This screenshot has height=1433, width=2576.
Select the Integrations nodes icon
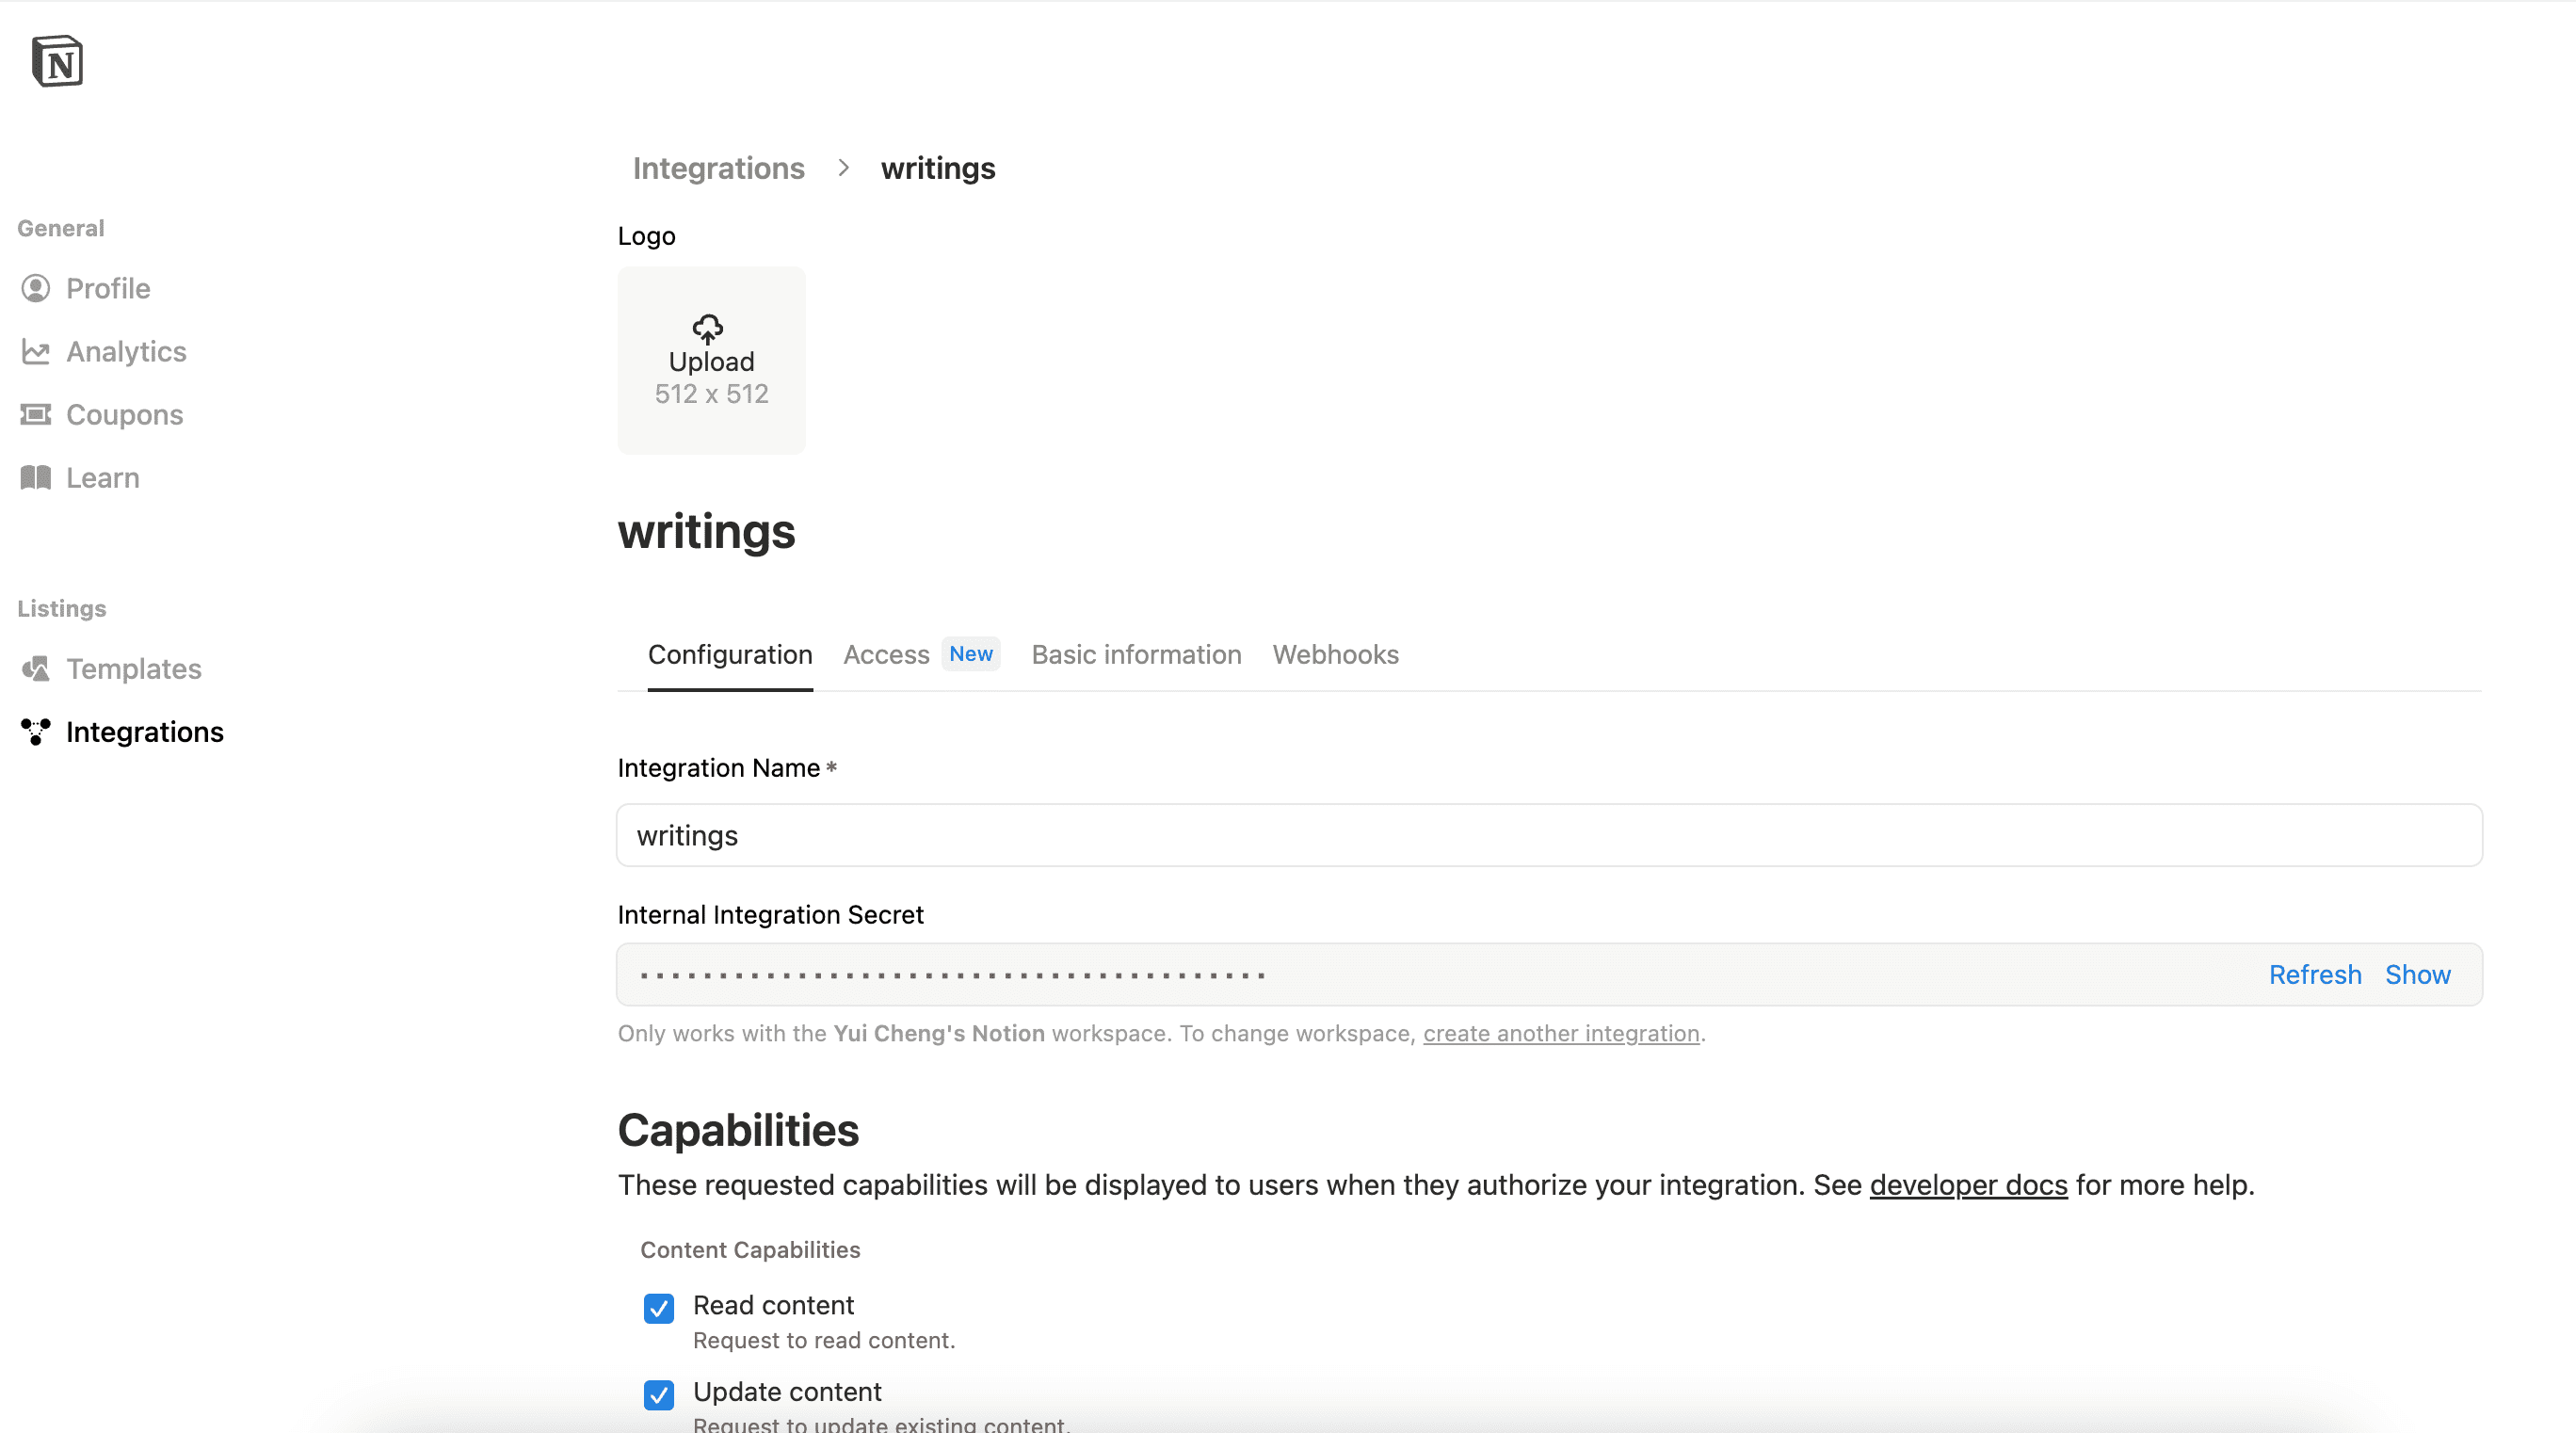[36, 732]
